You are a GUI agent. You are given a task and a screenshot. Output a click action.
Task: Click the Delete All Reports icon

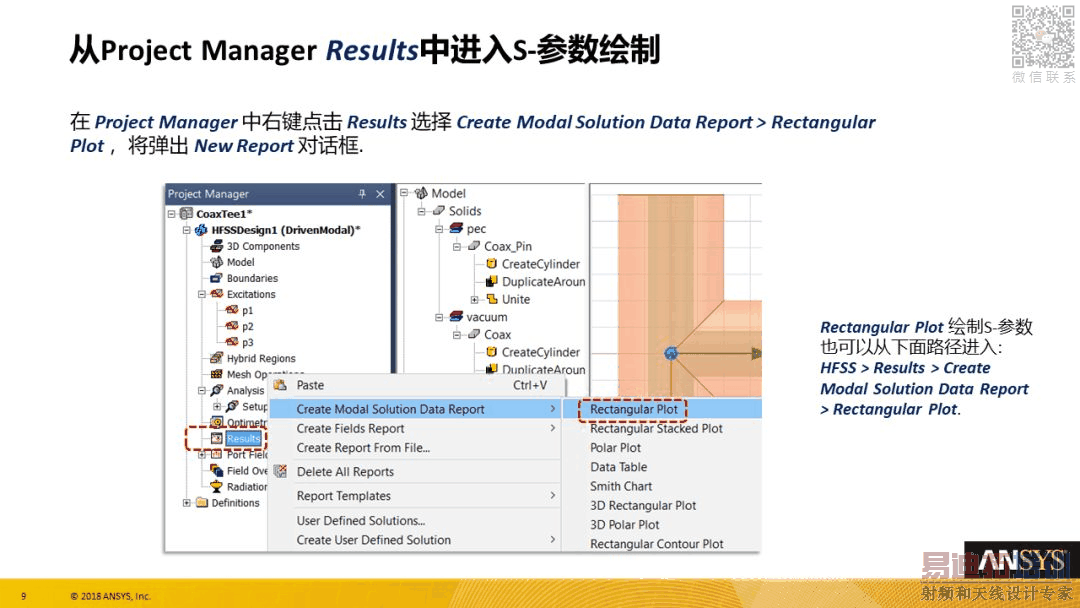[x=280, y=471]
